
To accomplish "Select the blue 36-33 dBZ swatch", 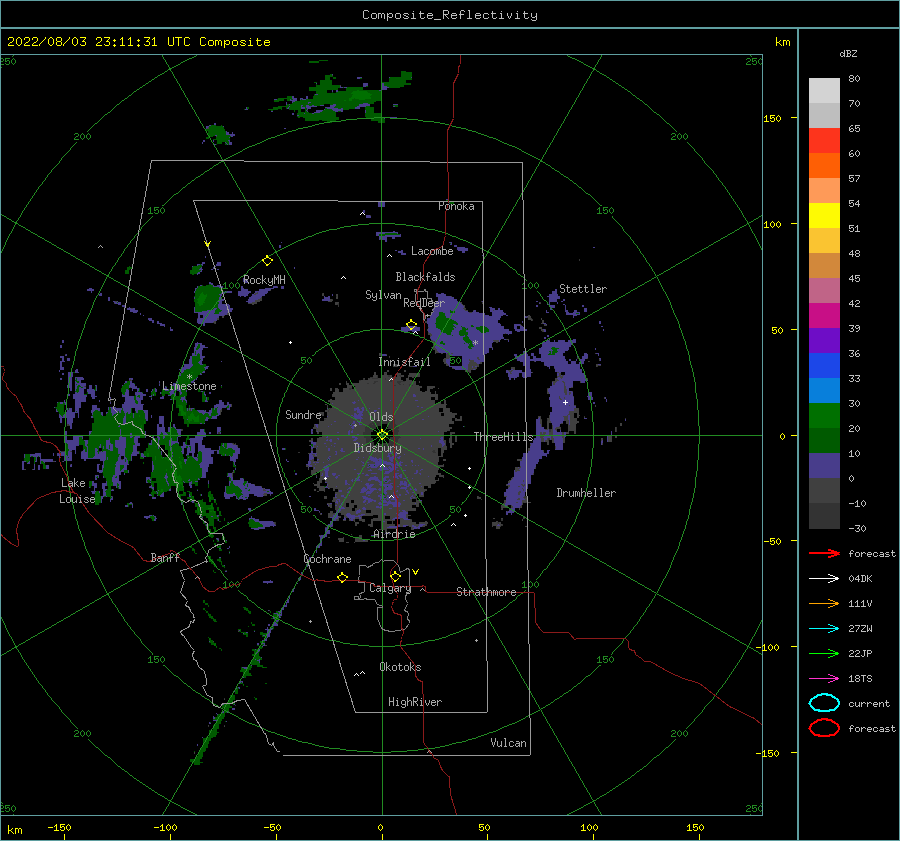I will [x=824, y=365].
